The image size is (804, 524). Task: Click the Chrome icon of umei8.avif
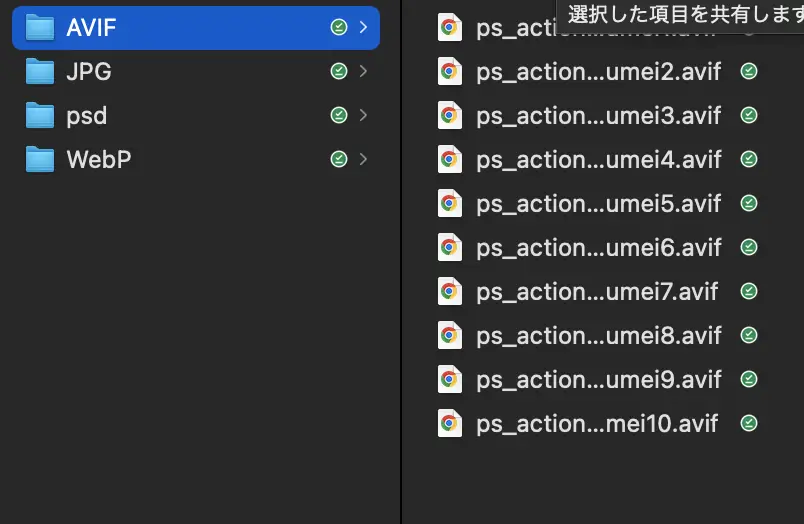click(x=450, y=335)
